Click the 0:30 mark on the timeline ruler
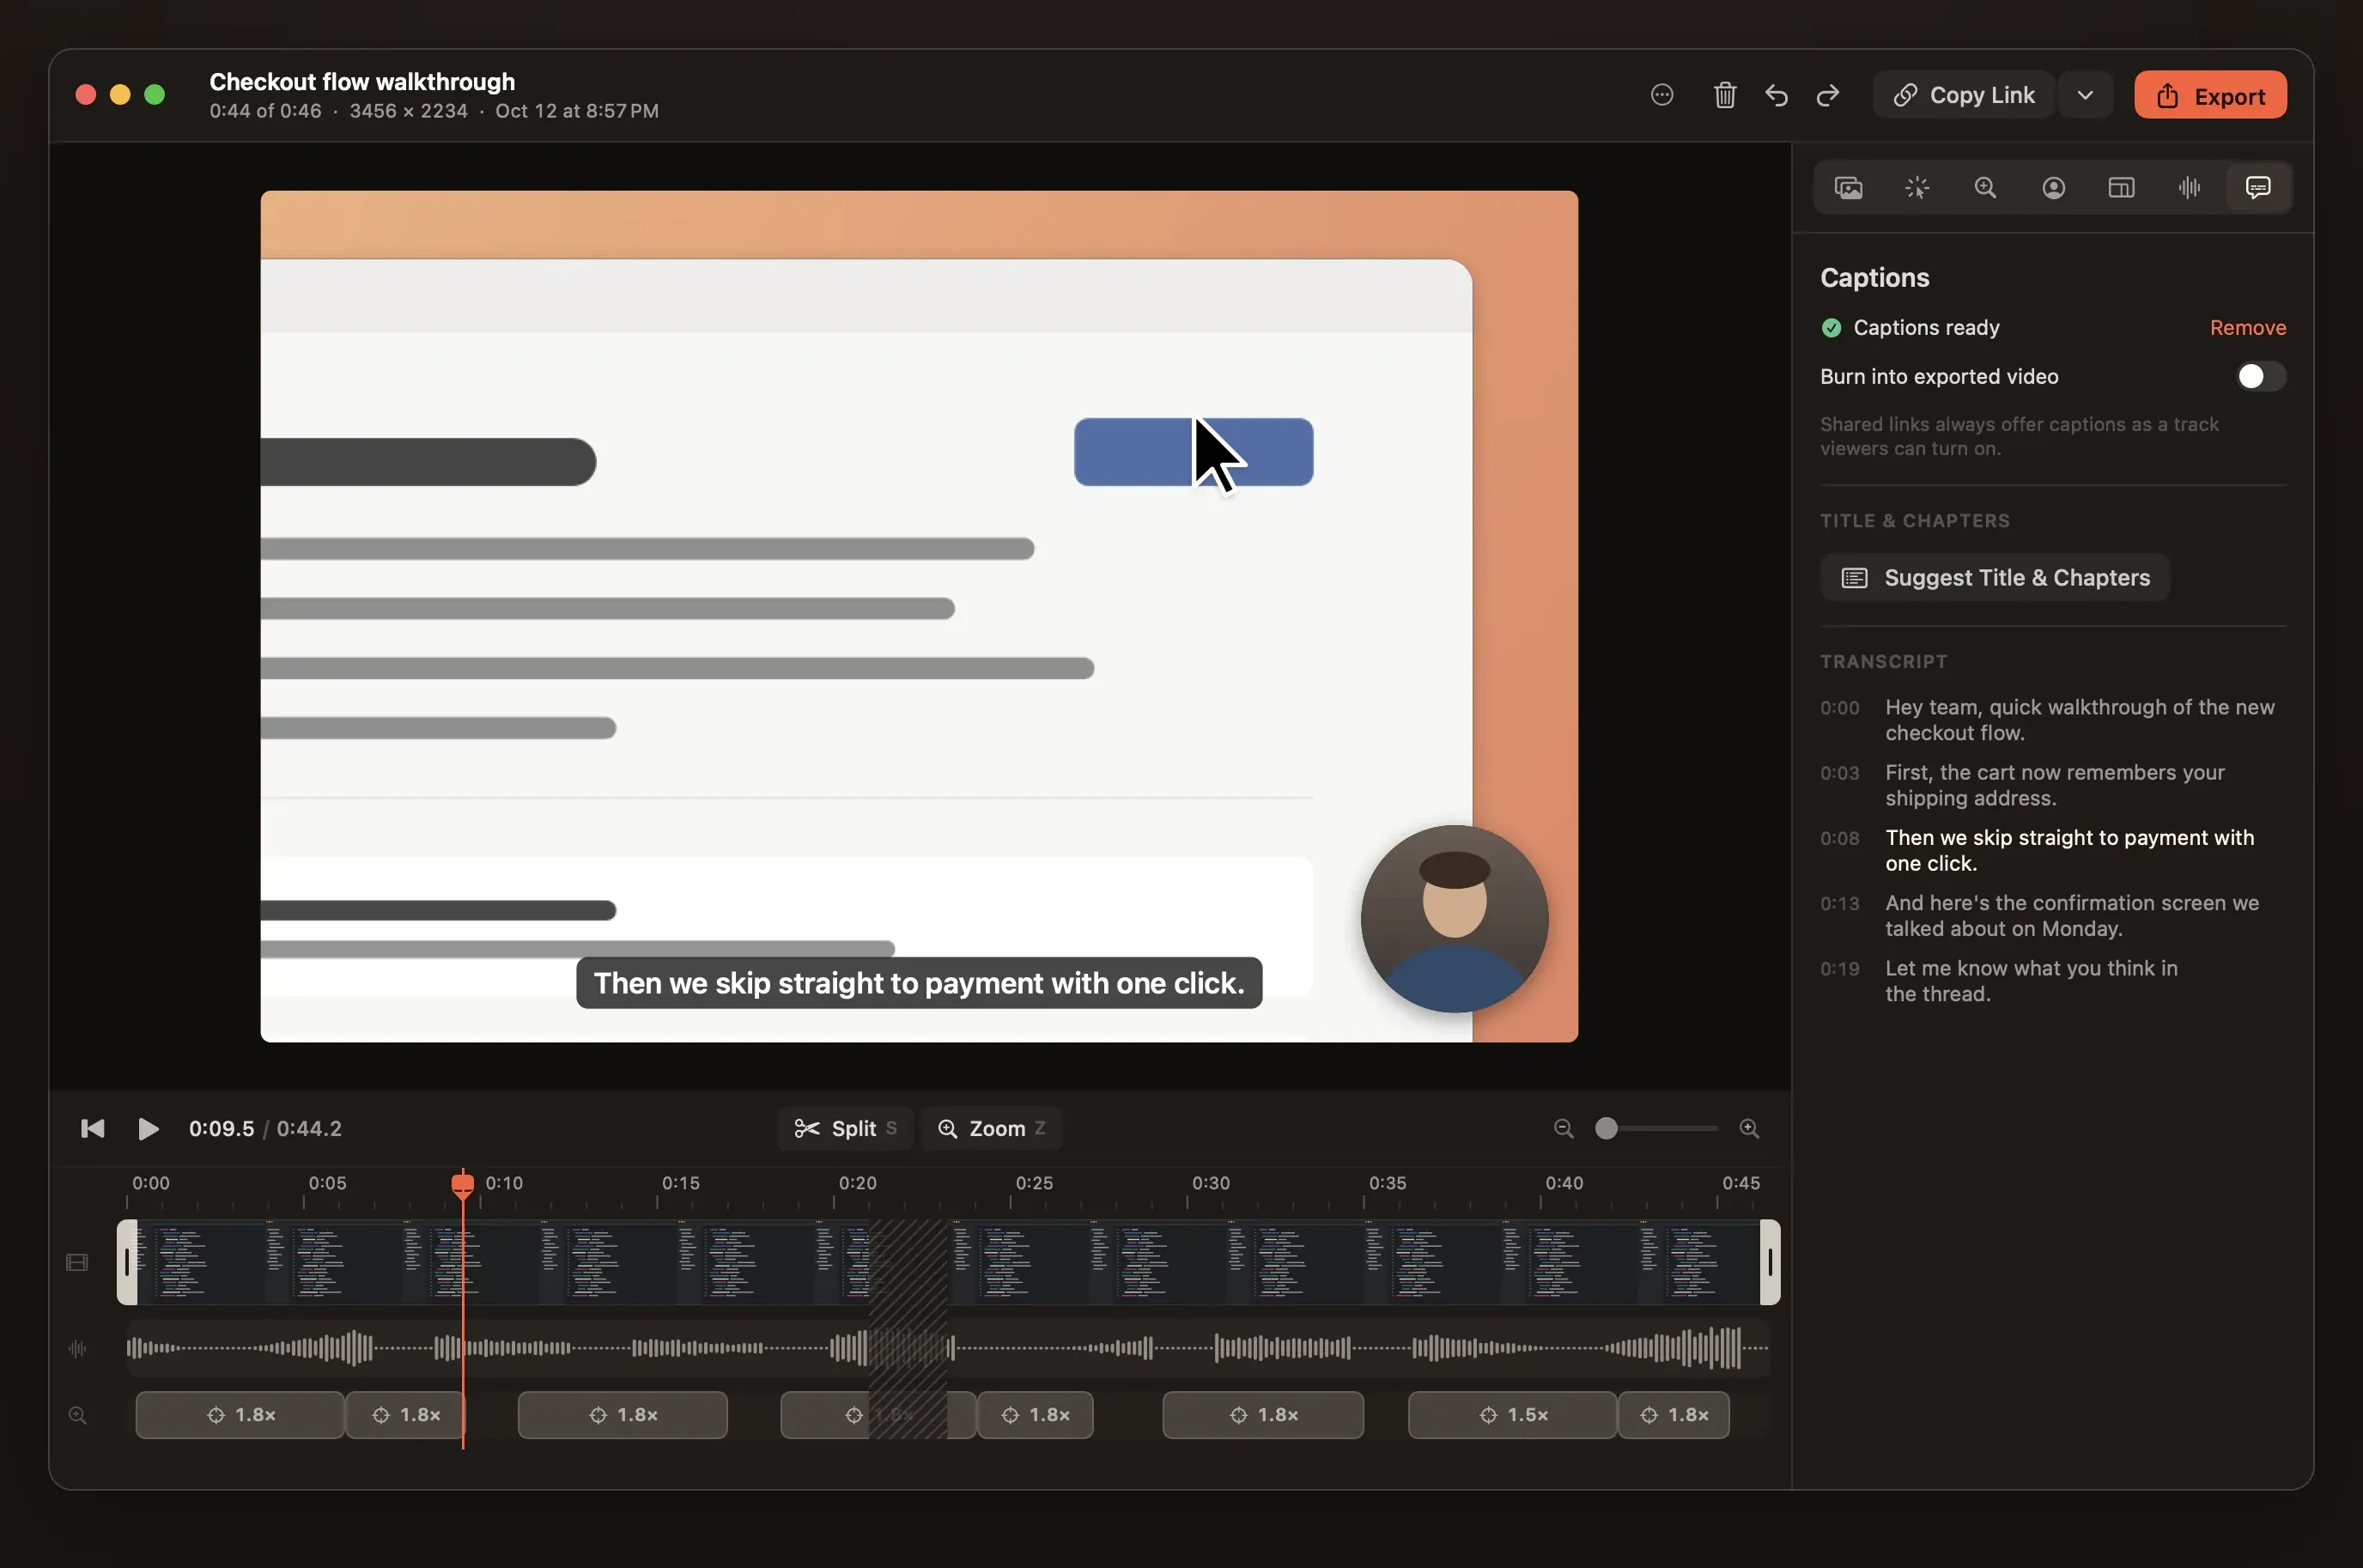The height and width of the screenshot is (1568, 2363). [x=1210, y=1184]
